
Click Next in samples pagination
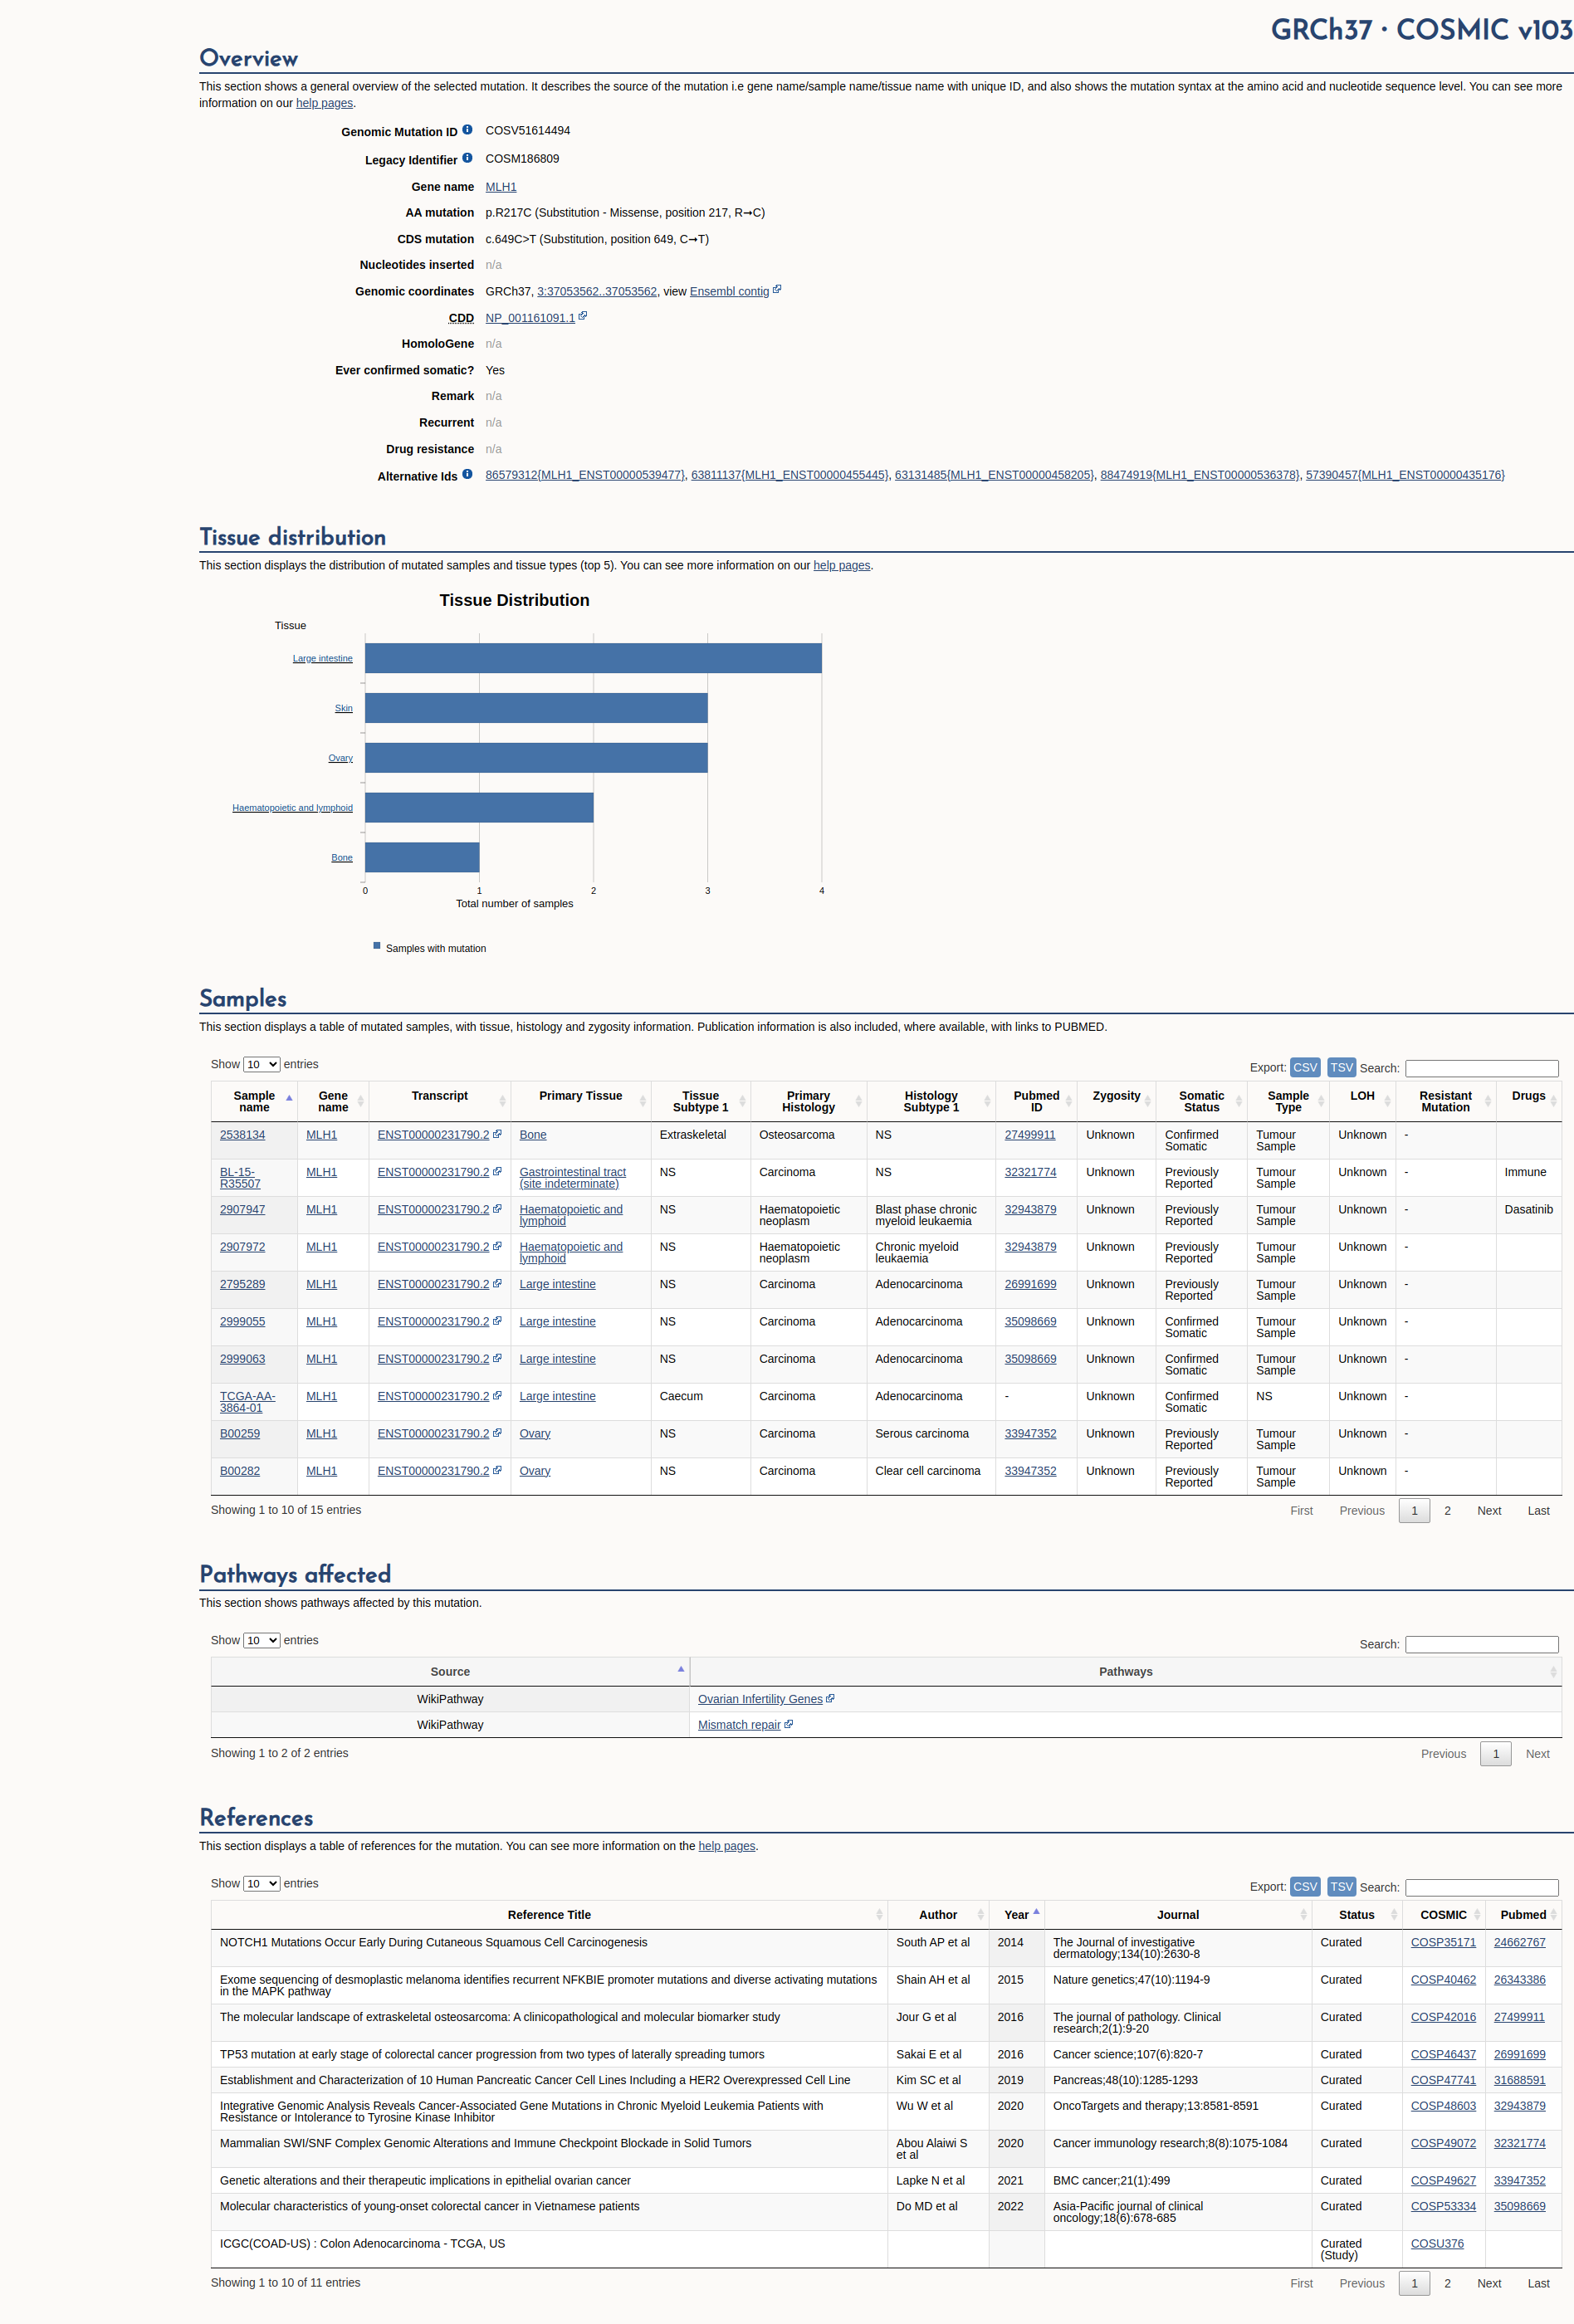[1489, 1510]
